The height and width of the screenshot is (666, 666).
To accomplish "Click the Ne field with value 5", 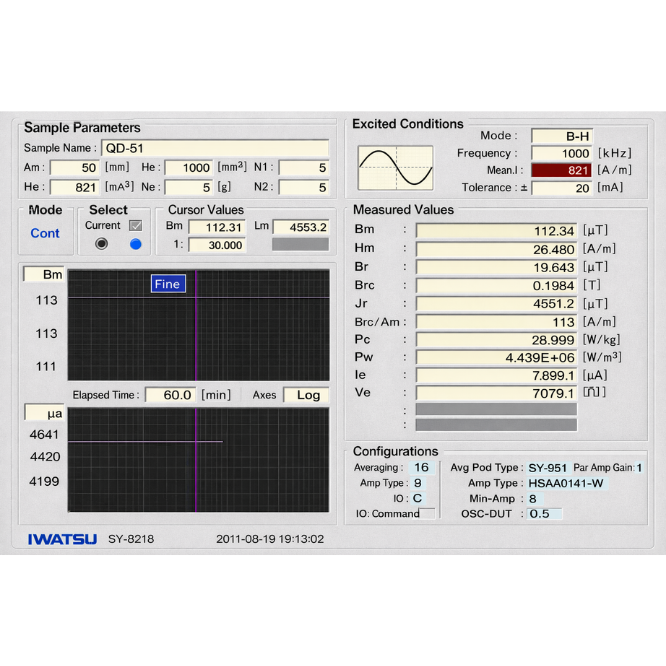I will point(189,187).
